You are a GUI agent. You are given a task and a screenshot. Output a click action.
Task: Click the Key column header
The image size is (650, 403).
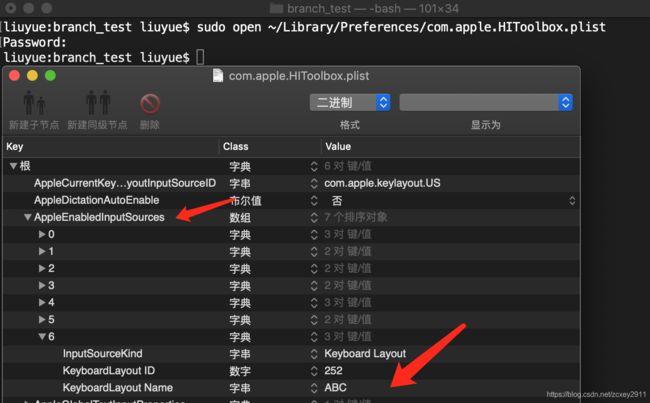[x=15, y=146]
